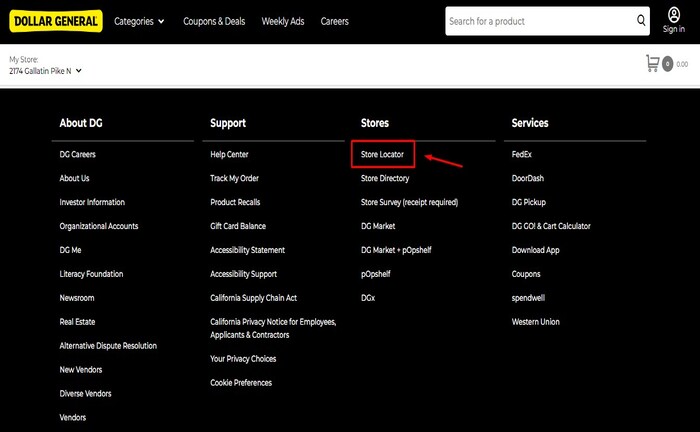Open the DG Careers link
Screen dimensions: 700x432
pos(78,154)
